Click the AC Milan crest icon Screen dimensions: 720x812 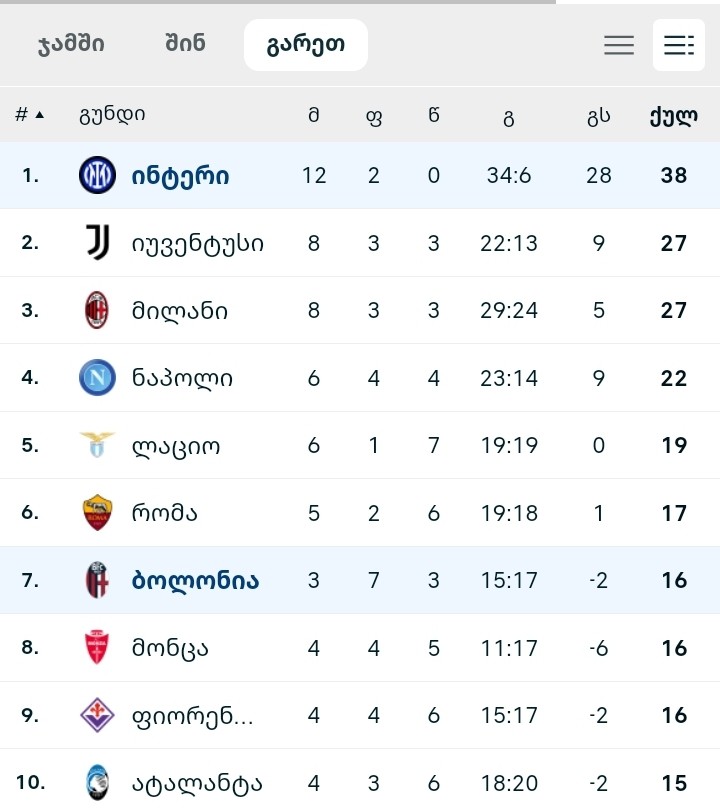point(97,311)
